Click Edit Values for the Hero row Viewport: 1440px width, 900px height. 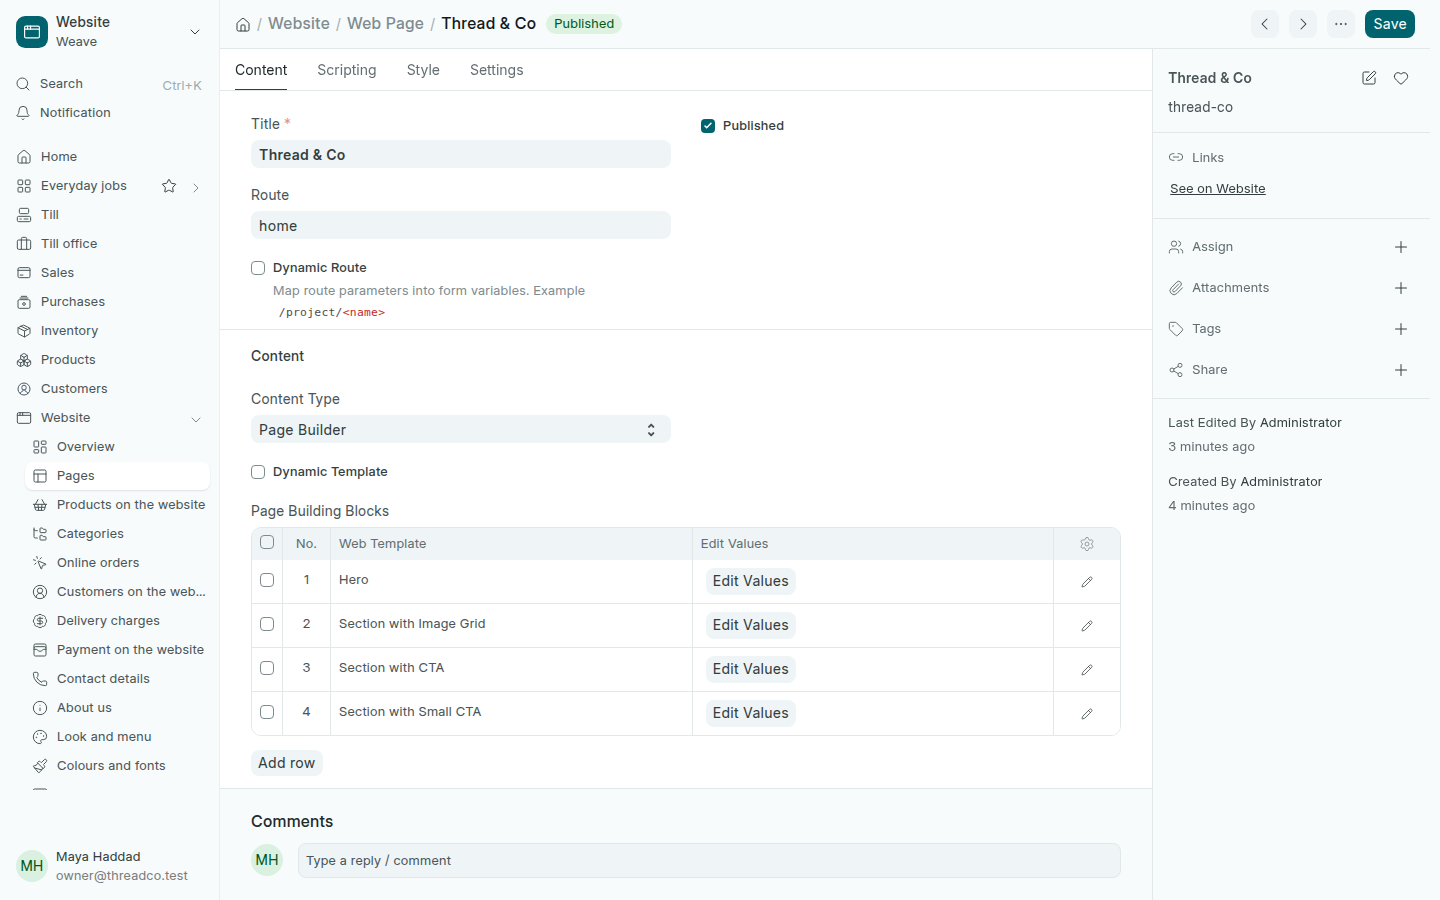coord(751,581)
